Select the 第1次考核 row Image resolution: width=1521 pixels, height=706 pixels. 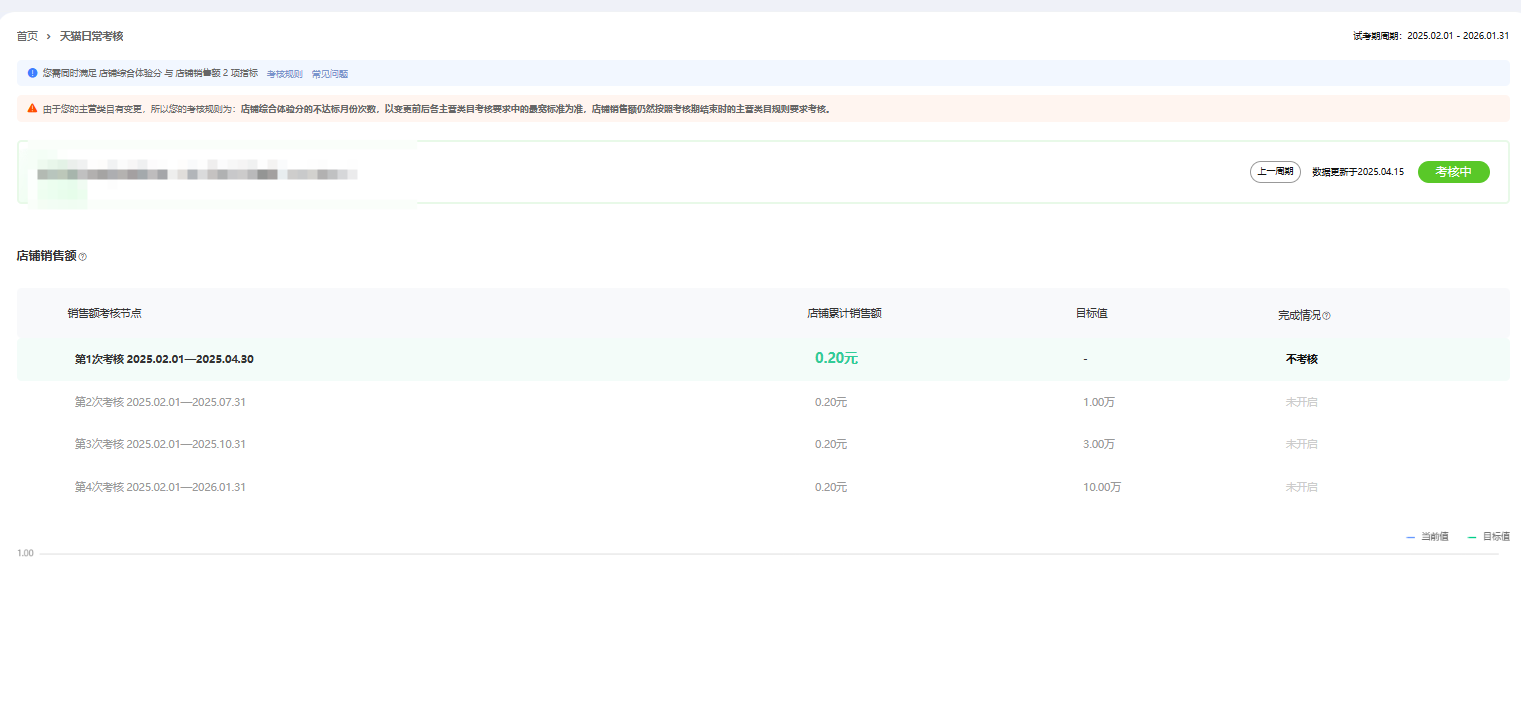[x=164, y=359]
